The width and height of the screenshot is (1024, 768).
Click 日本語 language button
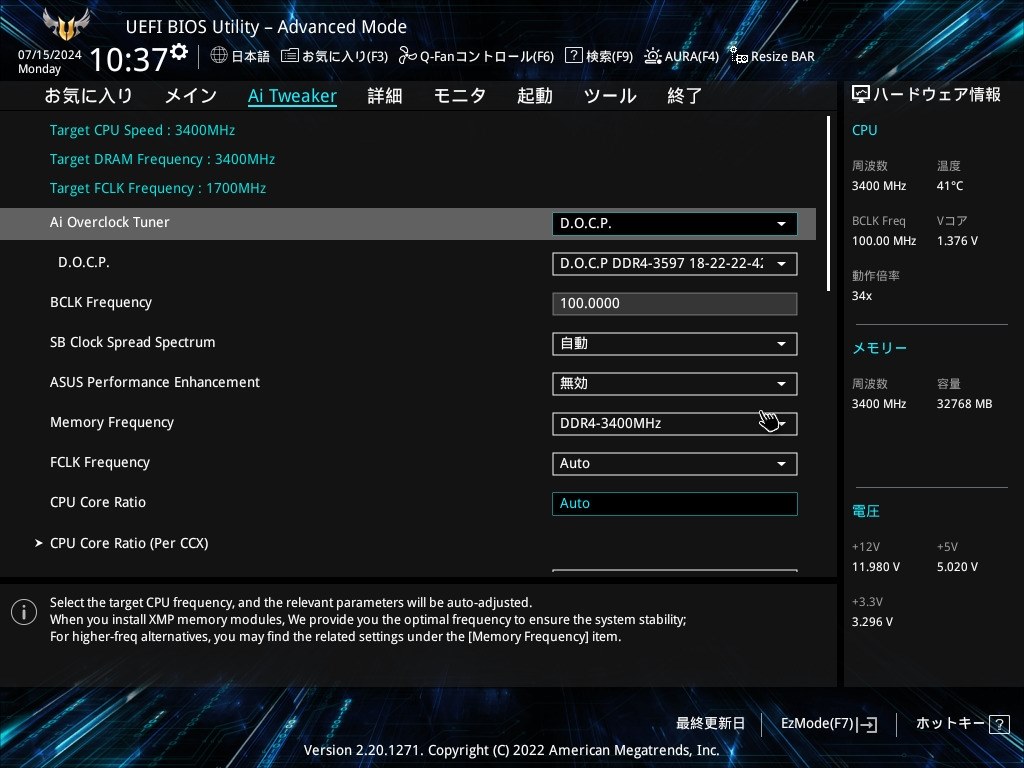pos(240,56)
